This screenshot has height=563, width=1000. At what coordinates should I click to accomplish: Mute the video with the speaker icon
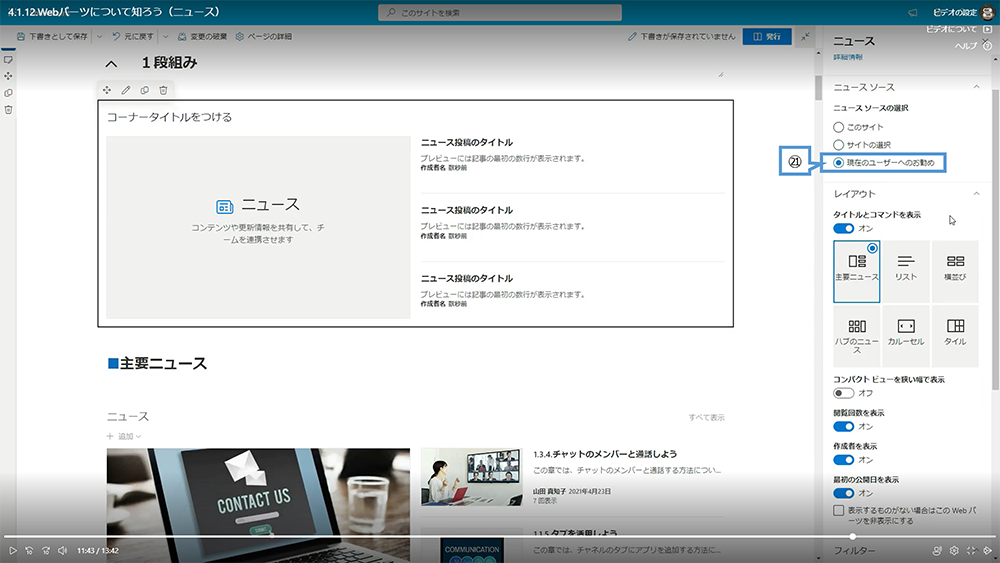click(62, 550)
